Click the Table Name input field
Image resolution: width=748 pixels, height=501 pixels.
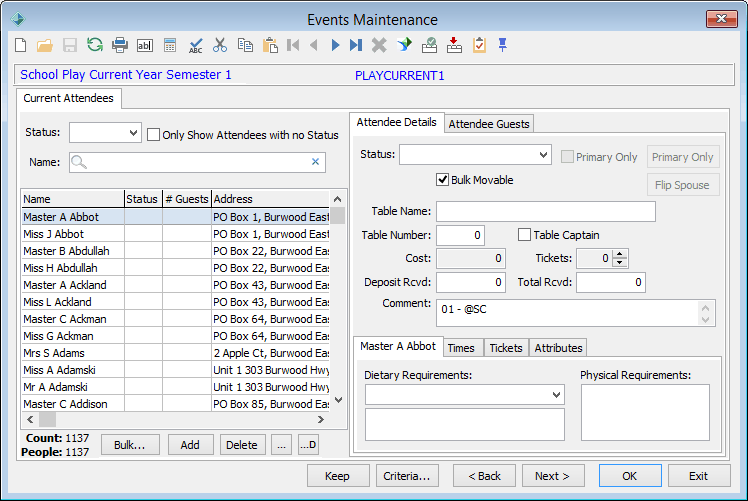pyautogui.click(x=546, y=211)
